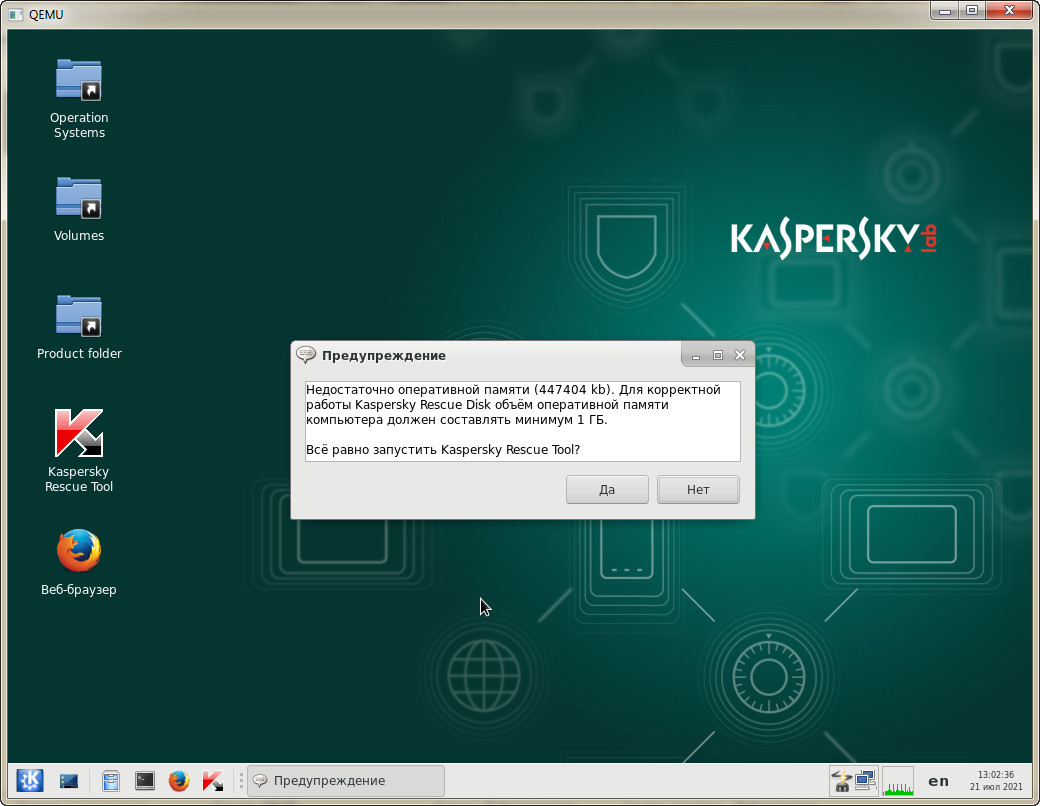Viewport: 1040px width, 806px height.
Task: Click the Да button in warning dialog
Action: tap(607, 490)
